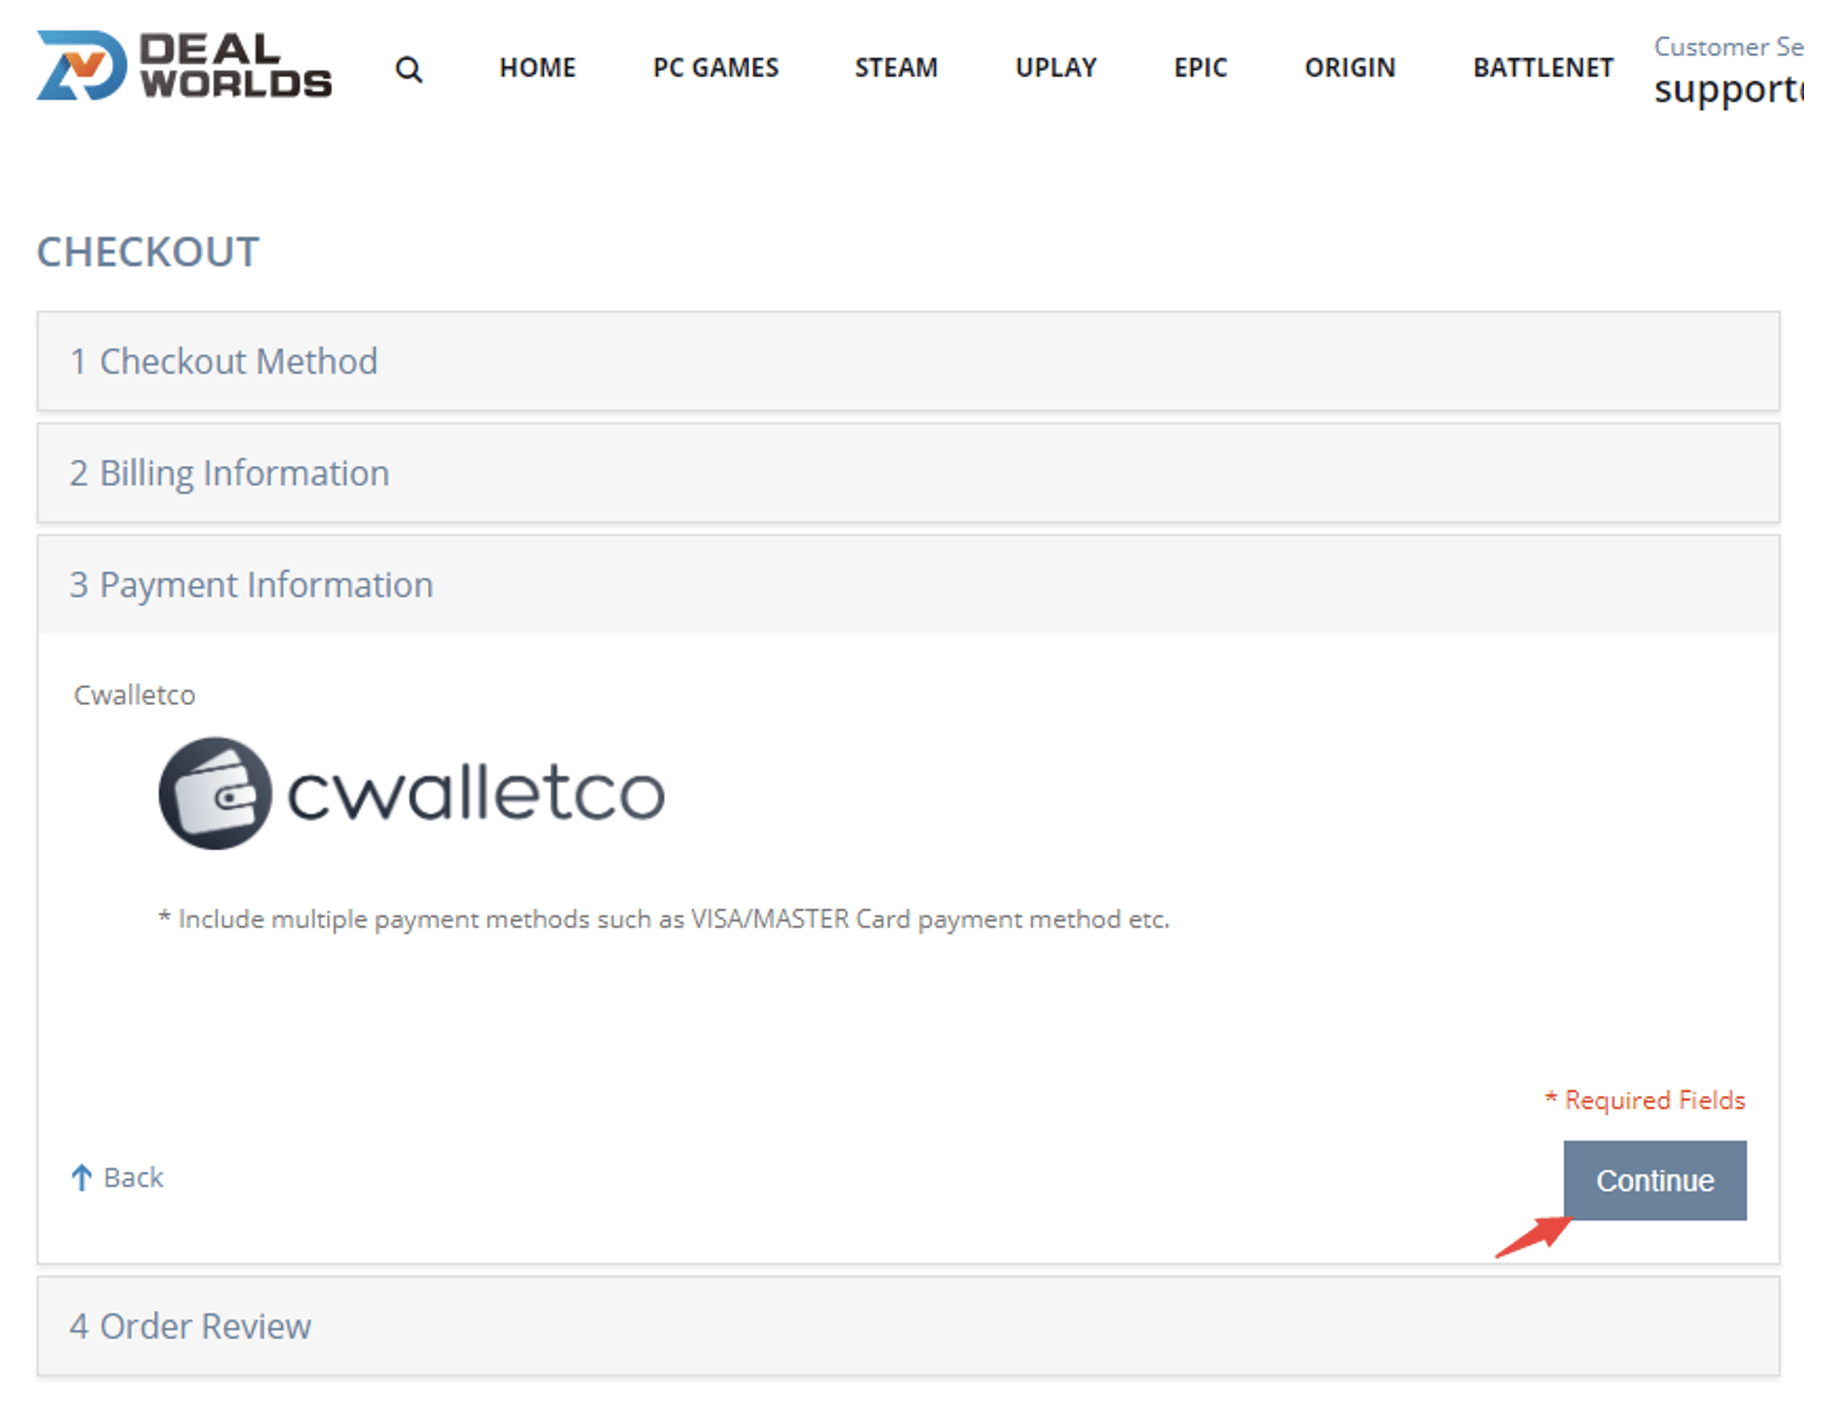Screen dimensions: 1842x1412
Task: Open search with the magnifier icon
Action: pos(408,69)
